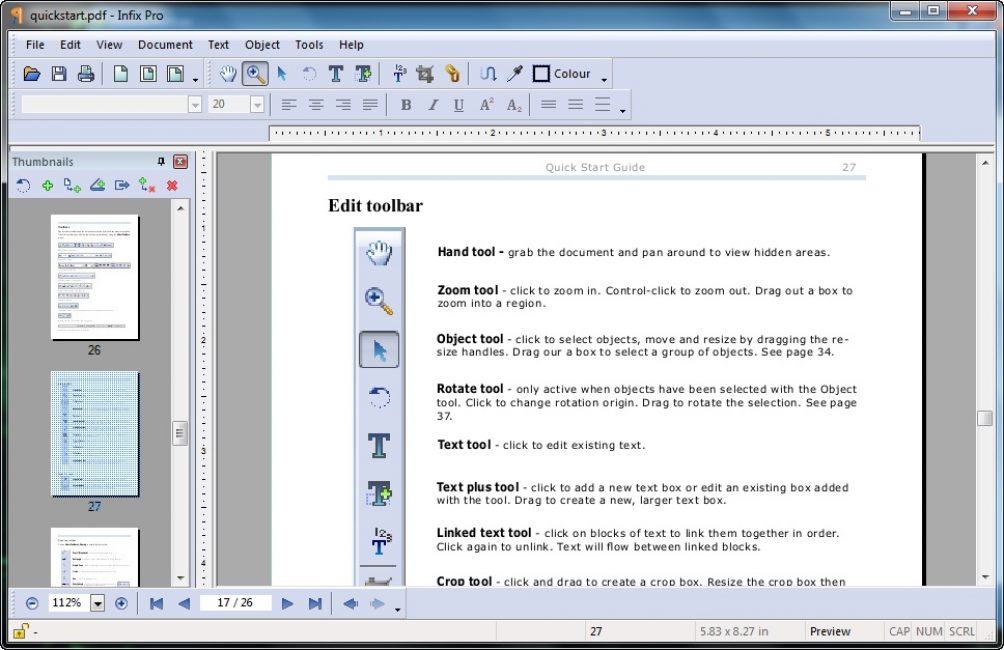Screen dimensions: 1004x650
Task: Click zoom in plus button
Action: pos(121,603)
